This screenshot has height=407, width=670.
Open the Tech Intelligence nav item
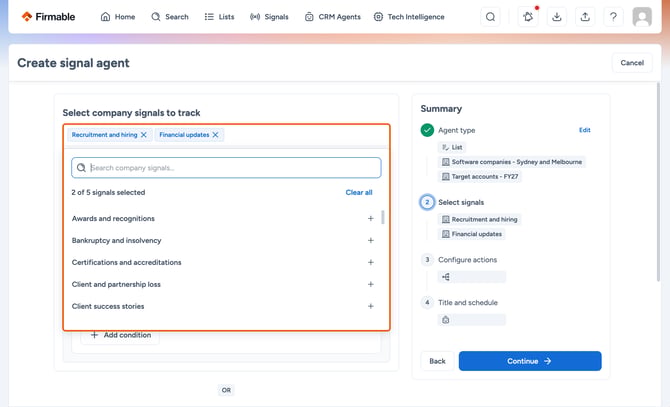click(x=409, y=17)
